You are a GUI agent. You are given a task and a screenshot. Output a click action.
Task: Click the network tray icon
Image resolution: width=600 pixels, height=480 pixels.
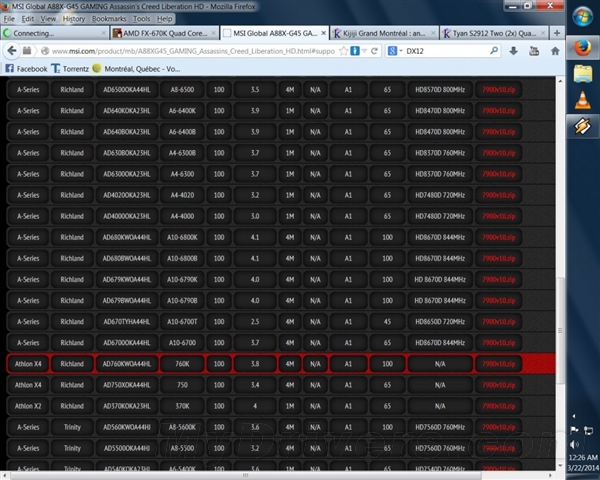tap(588, 431)
